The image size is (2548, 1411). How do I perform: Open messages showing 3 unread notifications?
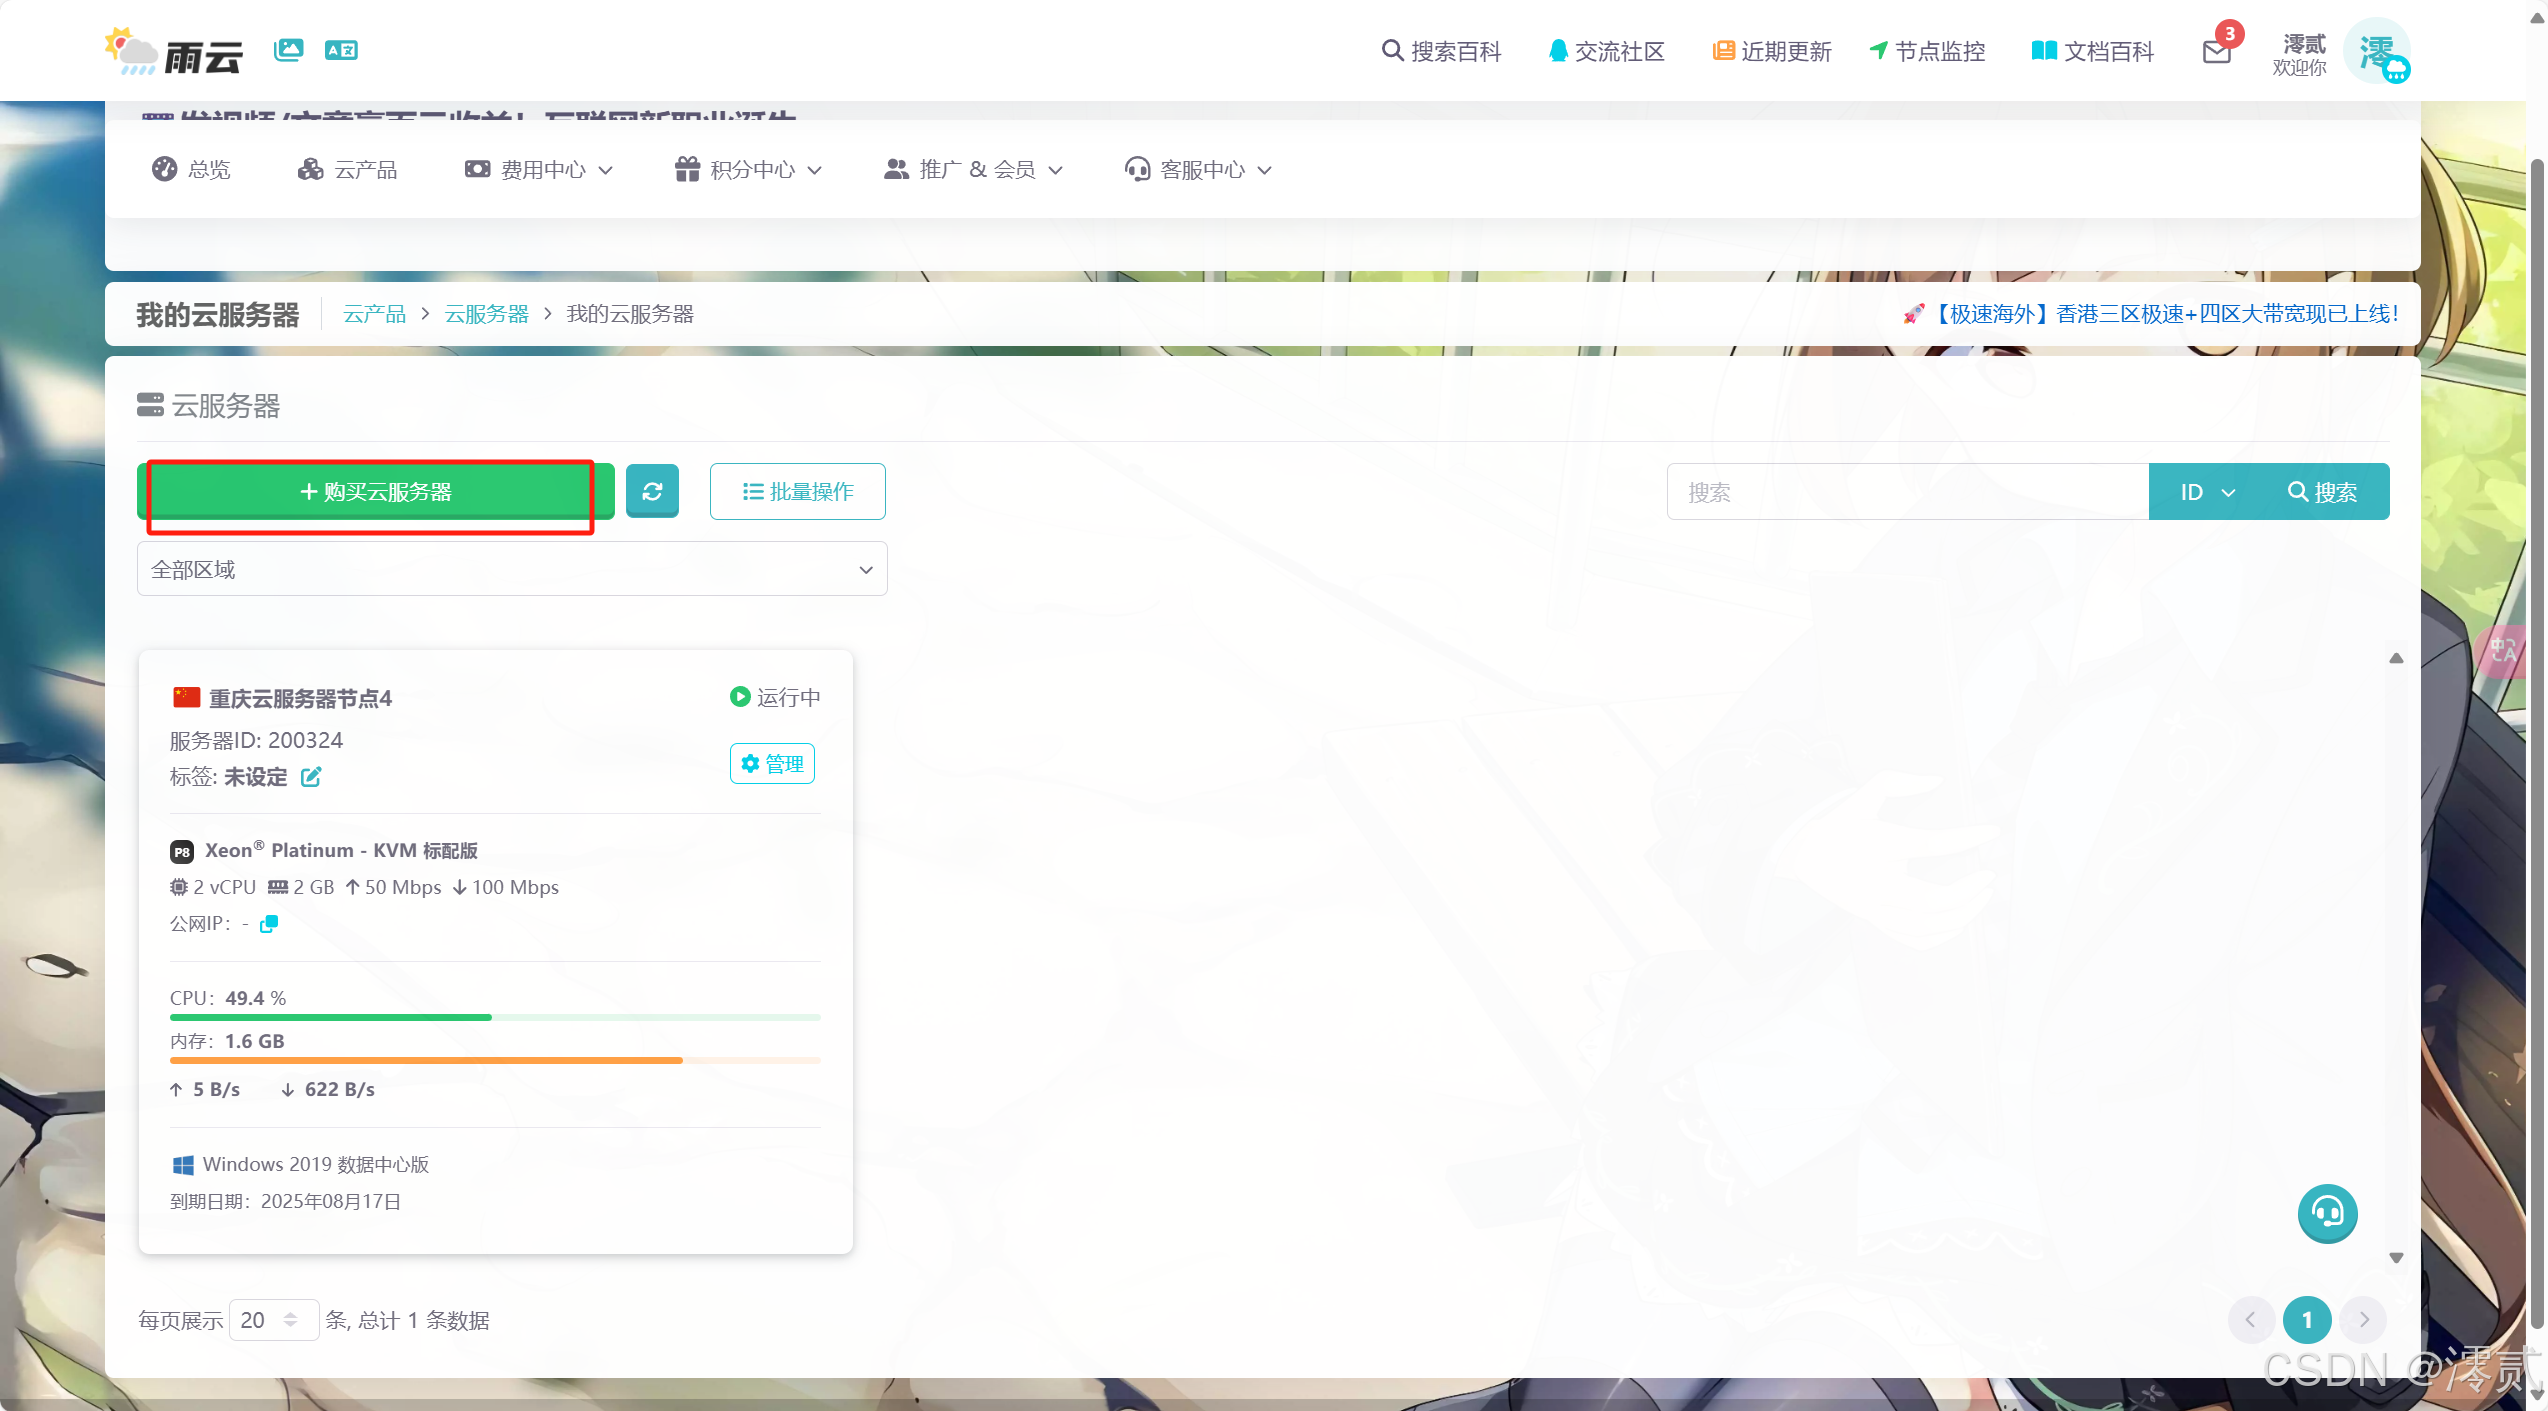coord(2217,51)
